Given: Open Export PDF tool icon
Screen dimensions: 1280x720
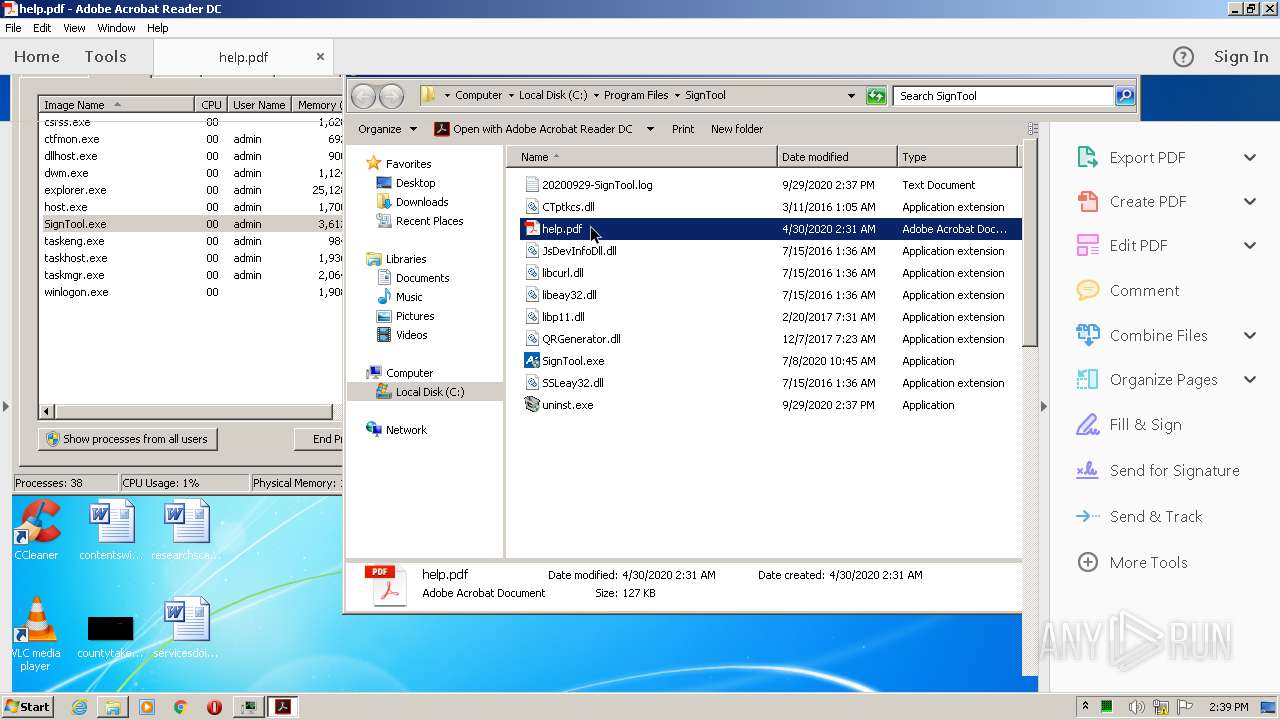Looking at the screenshot, I should click(x=1087, y=157).
